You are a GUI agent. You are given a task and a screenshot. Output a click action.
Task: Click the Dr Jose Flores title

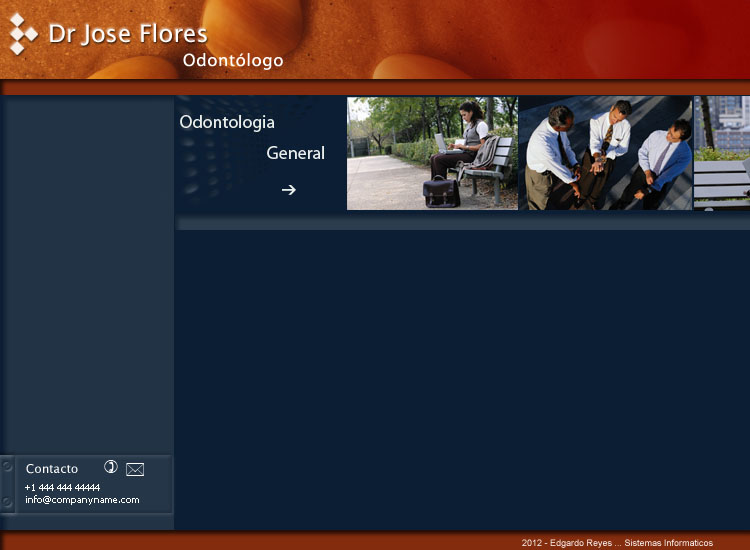(127, 34)
